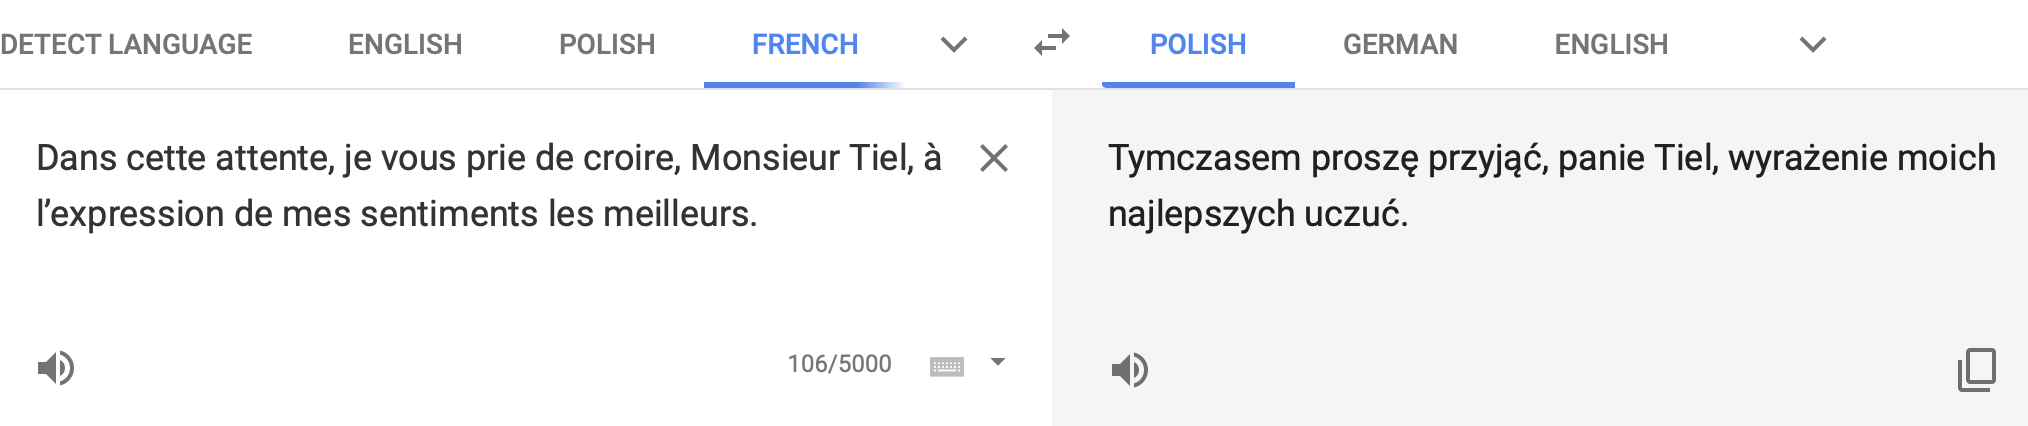Select Detect Language as source
Screen dimensions: 2028x426
(x=126, y=44)
